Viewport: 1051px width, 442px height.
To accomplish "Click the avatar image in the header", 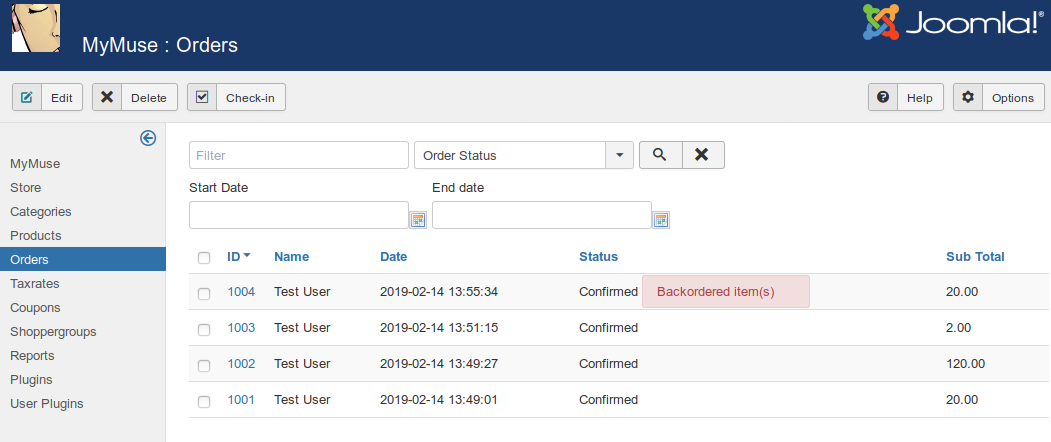I will point(36,27).
